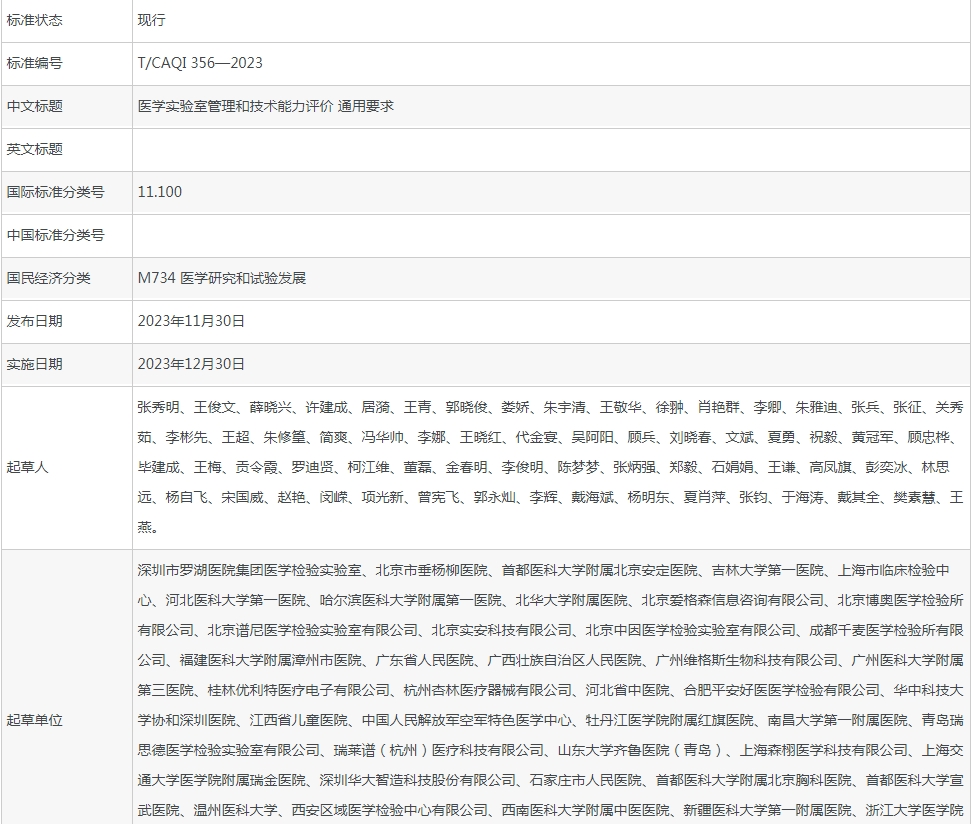The width and height of the screenshot is (972, 824).
Task: Click '南昌大学第一附属医院' text
Action: [837, 720]
